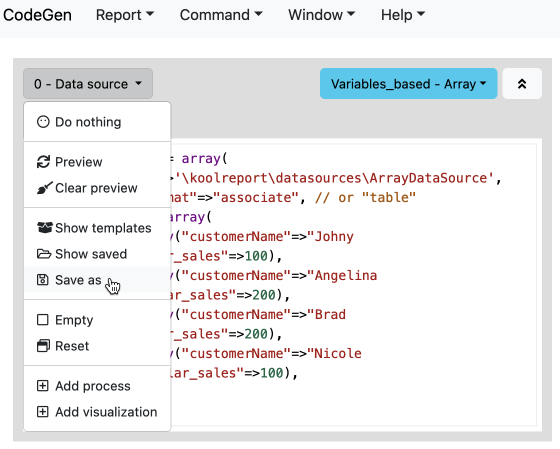
Task: Select Add process menu entry
Action: pyautogui.click(x=97, y=386)
